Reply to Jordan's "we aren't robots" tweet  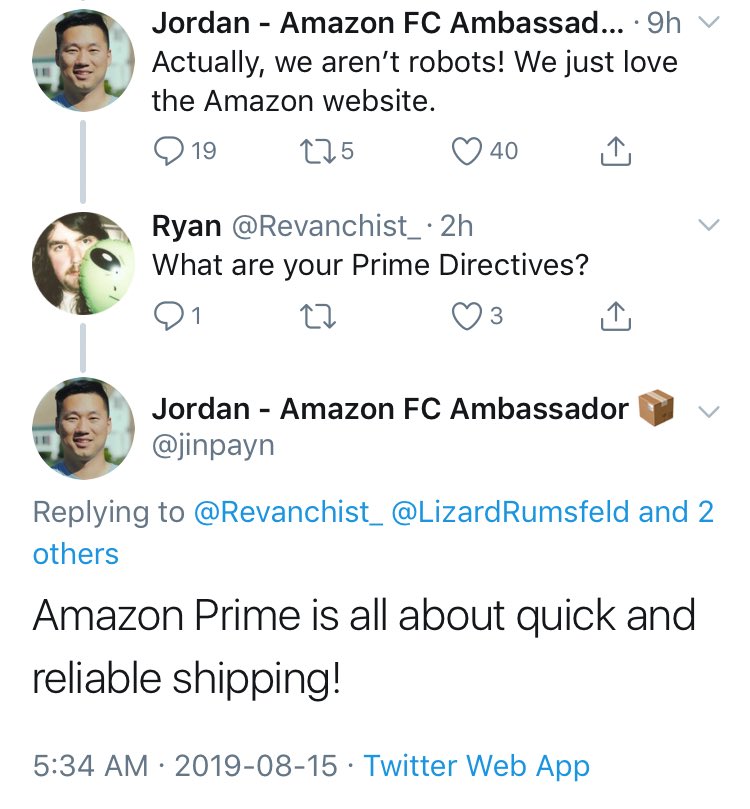(167, 151)
